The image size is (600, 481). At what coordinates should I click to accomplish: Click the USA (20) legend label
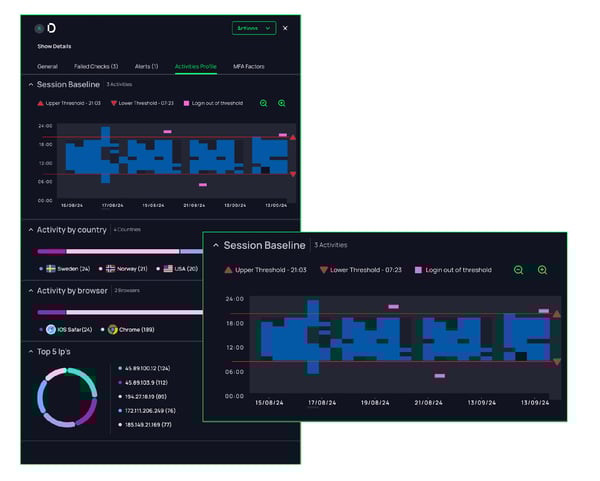point(186,269)
